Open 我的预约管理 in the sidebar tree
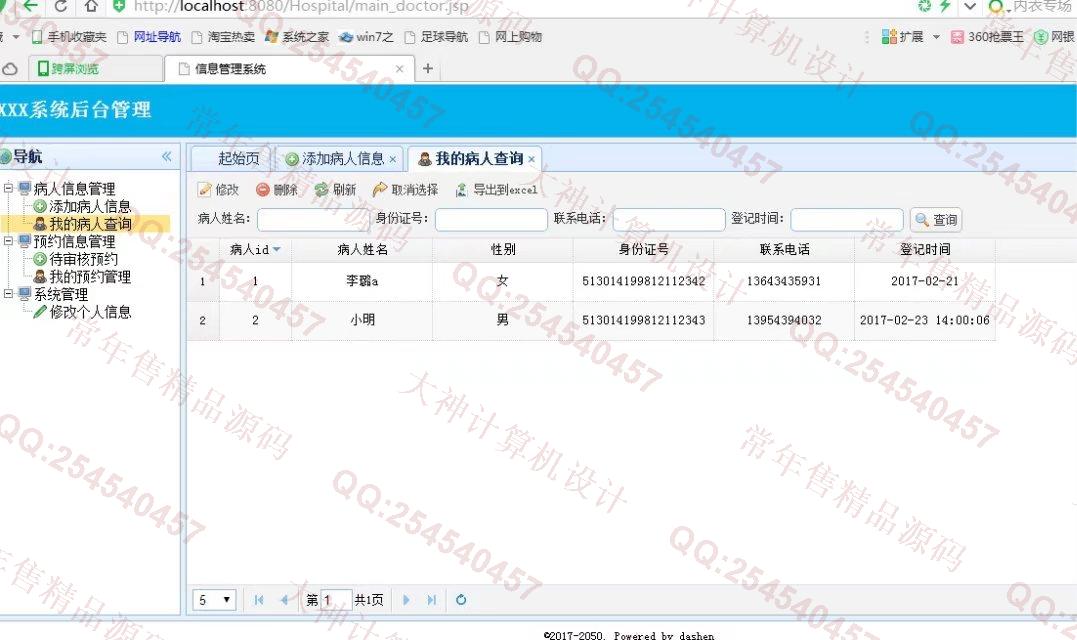 pyautogui.click(x=89, y=277)
